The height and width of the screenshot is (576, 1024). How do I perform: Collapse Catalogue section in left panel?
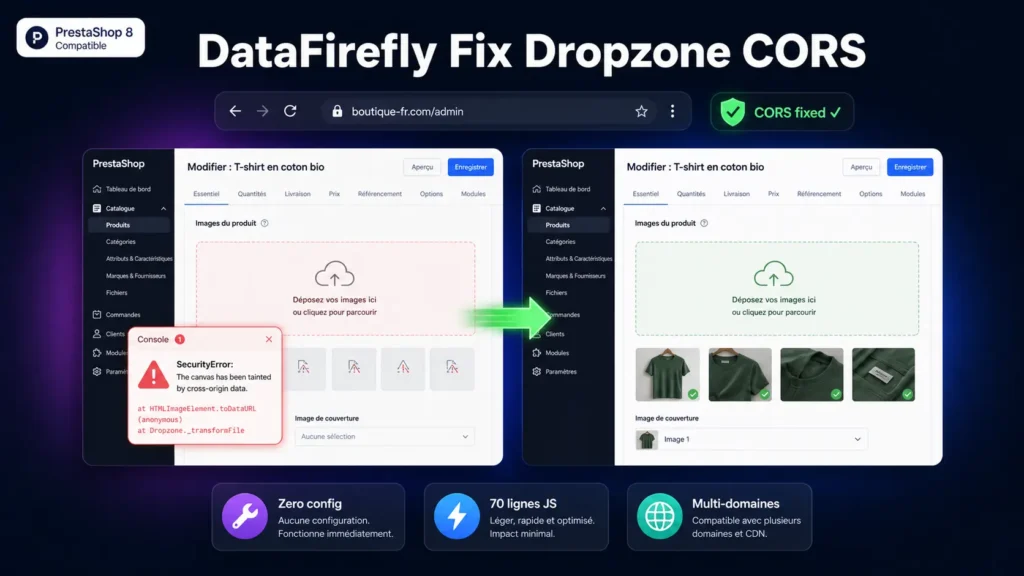pyautogui.click(x=163, y=208)
